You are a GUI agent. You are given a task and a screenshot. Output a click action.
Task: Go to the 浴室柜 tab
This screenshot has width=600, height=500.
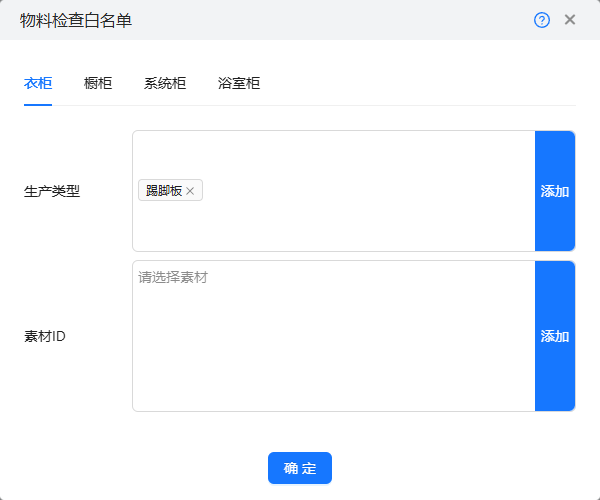coord(239,84)
